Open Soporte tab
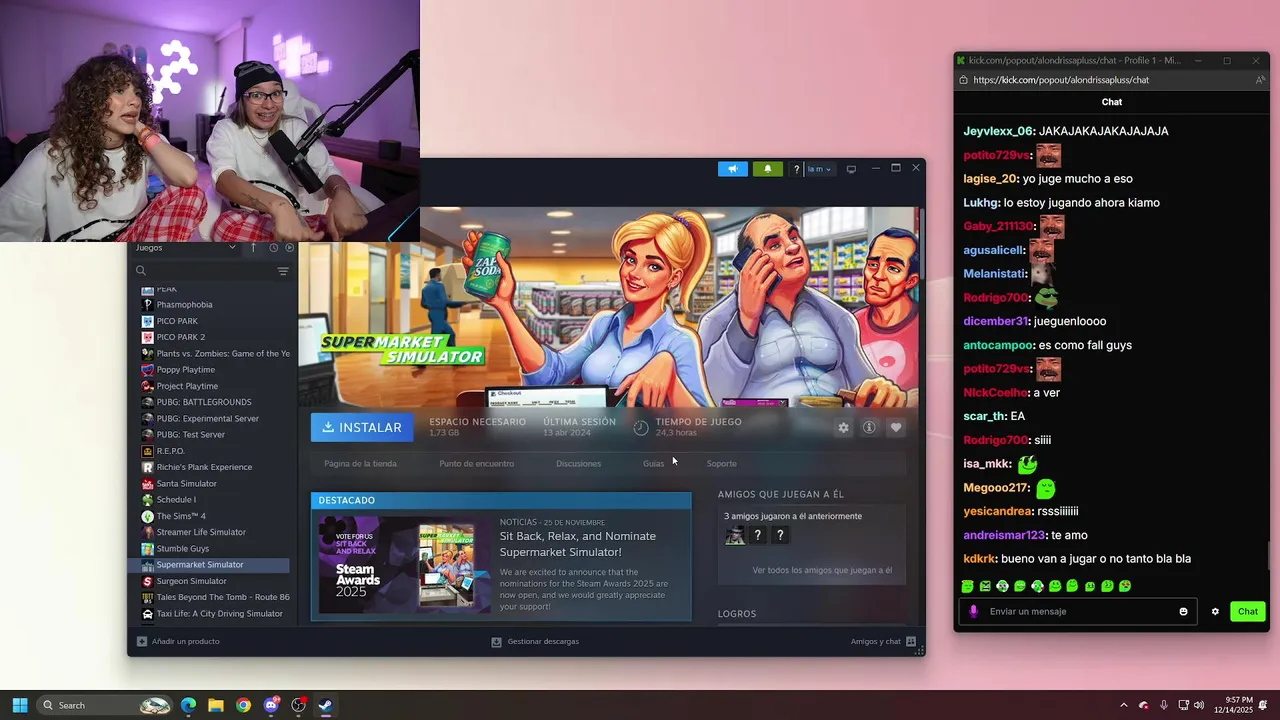Image resolution: width=1280 pixels, height=720 pixels. click(721, 463)
